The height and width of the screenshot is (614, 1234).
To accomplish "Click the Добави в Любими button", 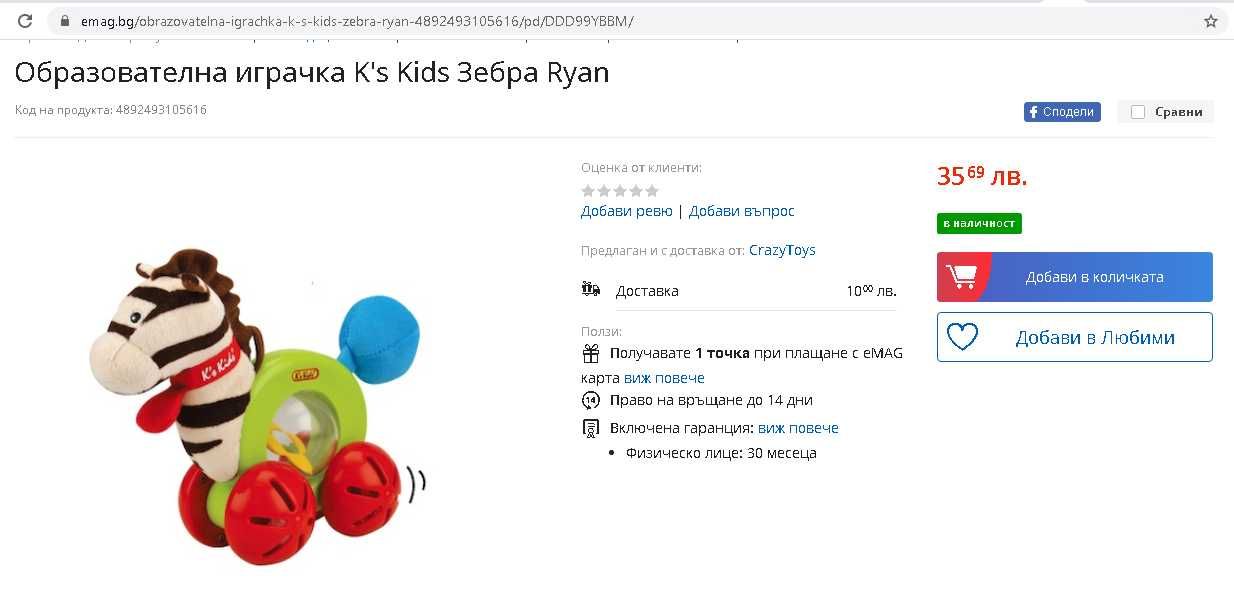I will [x=1075, y=337].
